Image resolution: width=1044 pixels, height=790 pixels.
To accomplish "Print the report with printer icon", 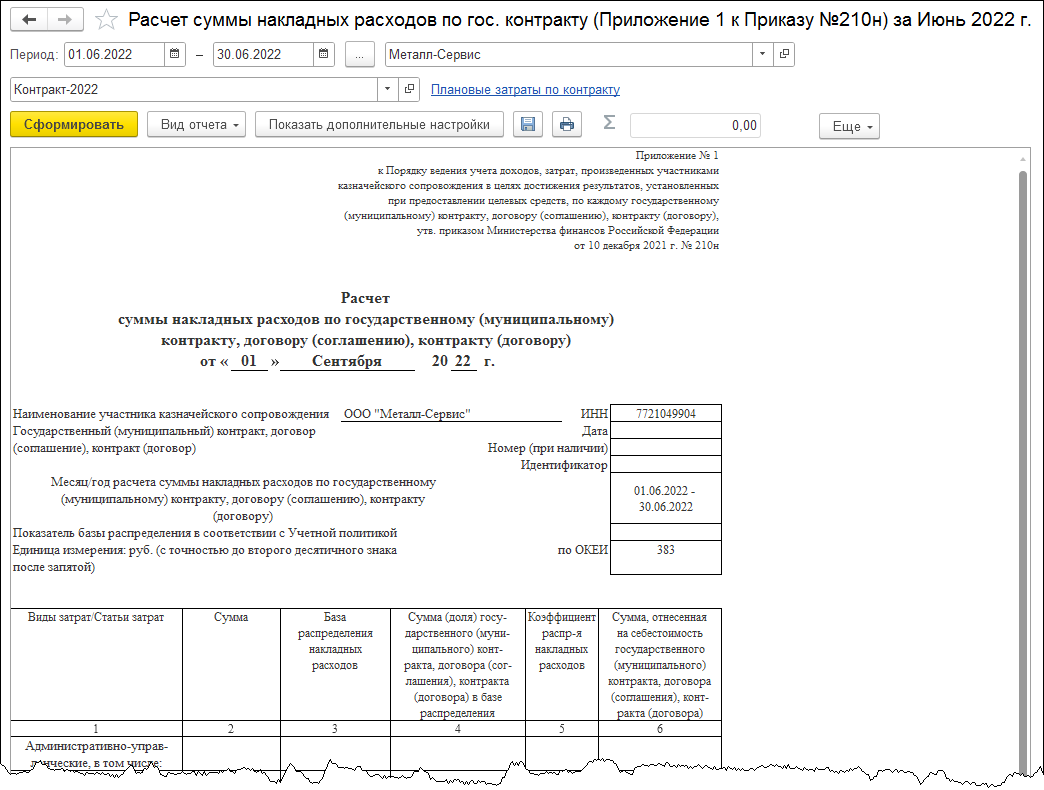I will [x=567, y=124].
